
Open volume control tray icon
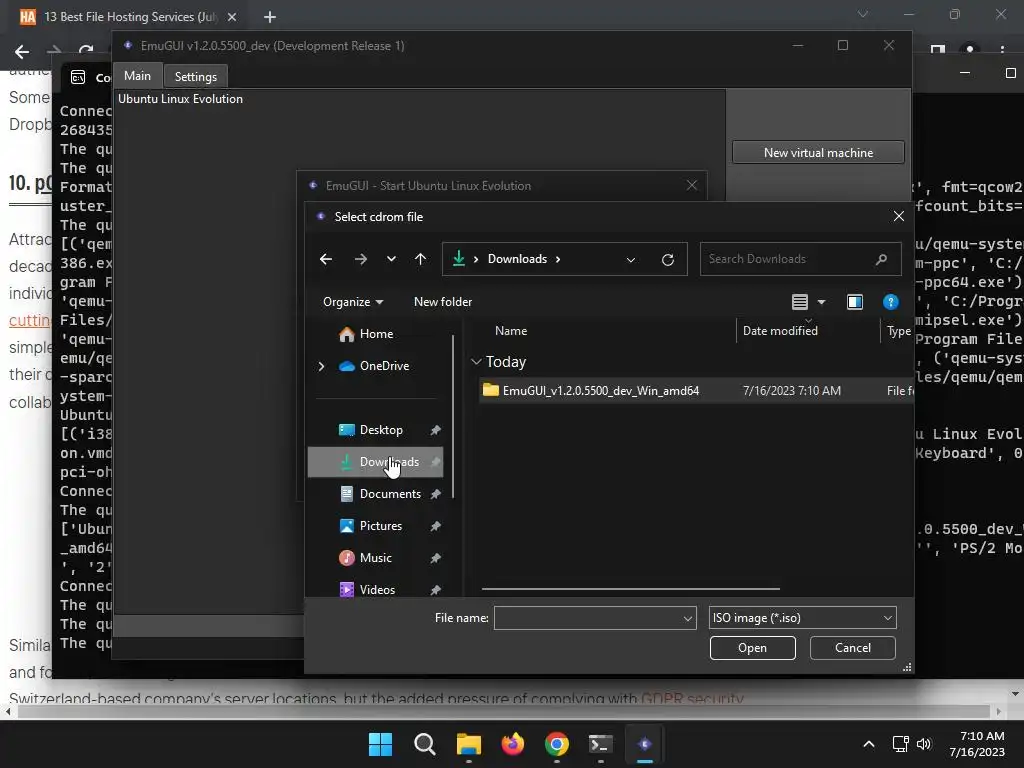click(x=923, y=744)
